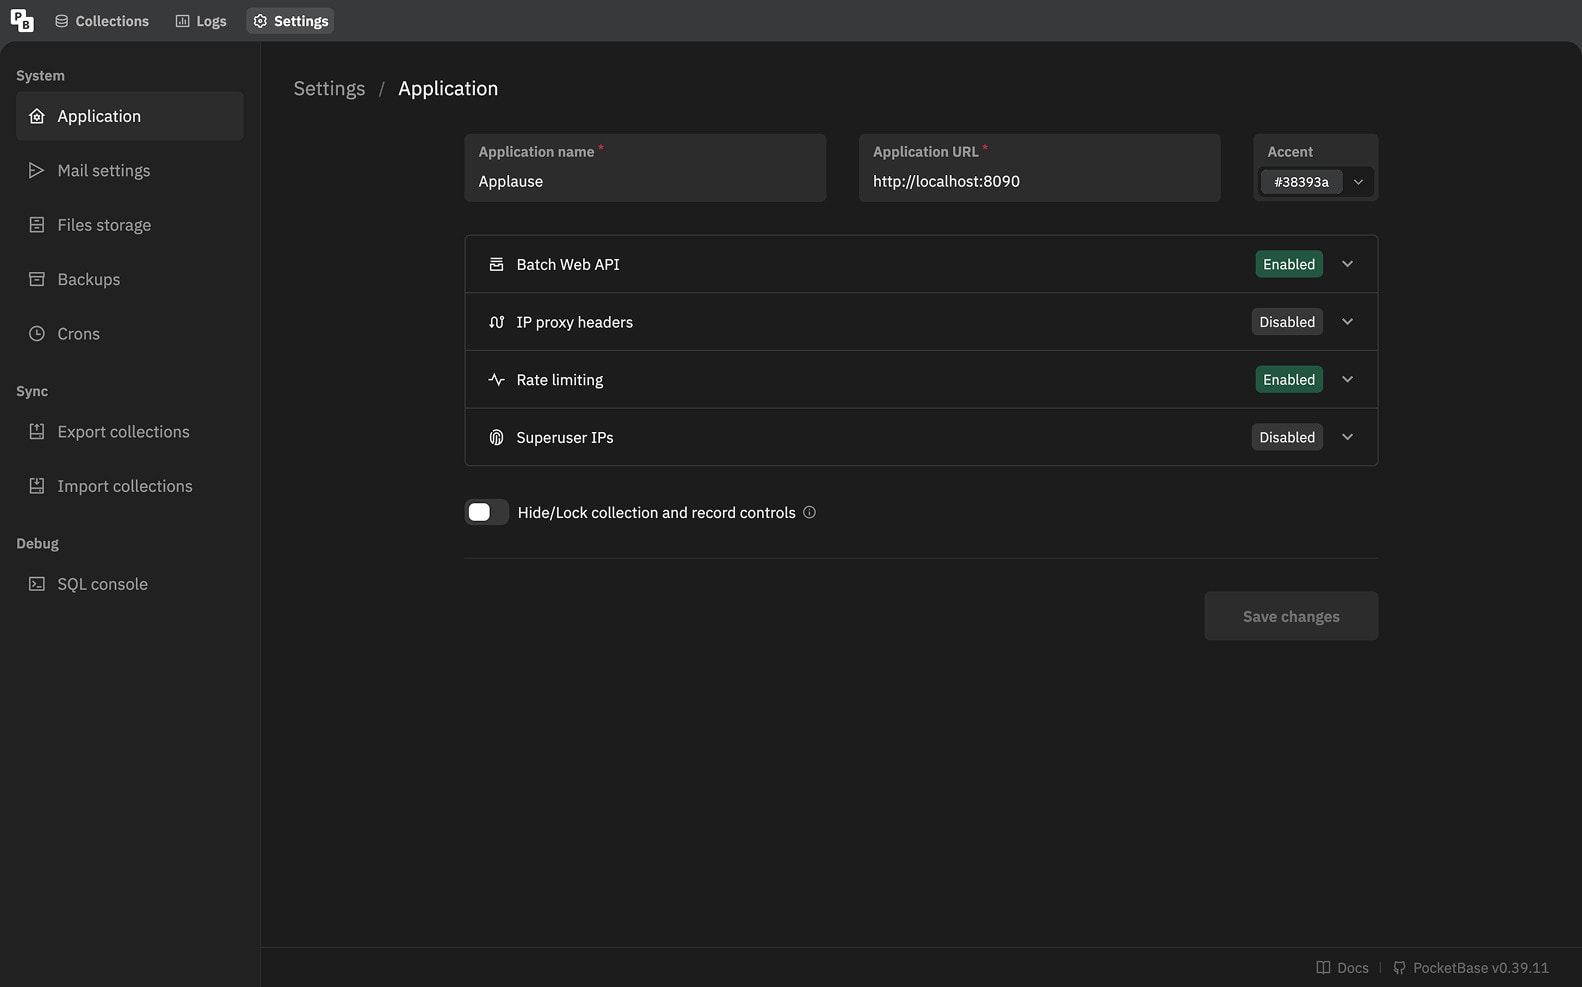Click the Batch Web API Enabled badge
This screenshot has height=987, width=1582.
pyautogui.click(x=1289, y=264)
